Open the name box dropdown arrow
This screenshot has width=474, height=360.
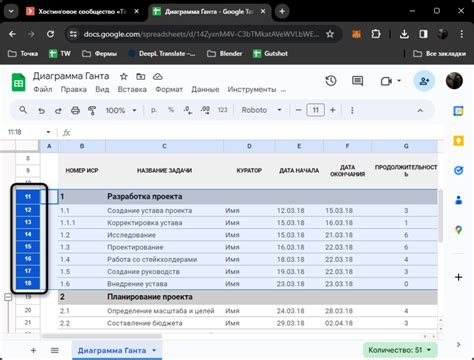pyautogui.click(x=48, y=132)
